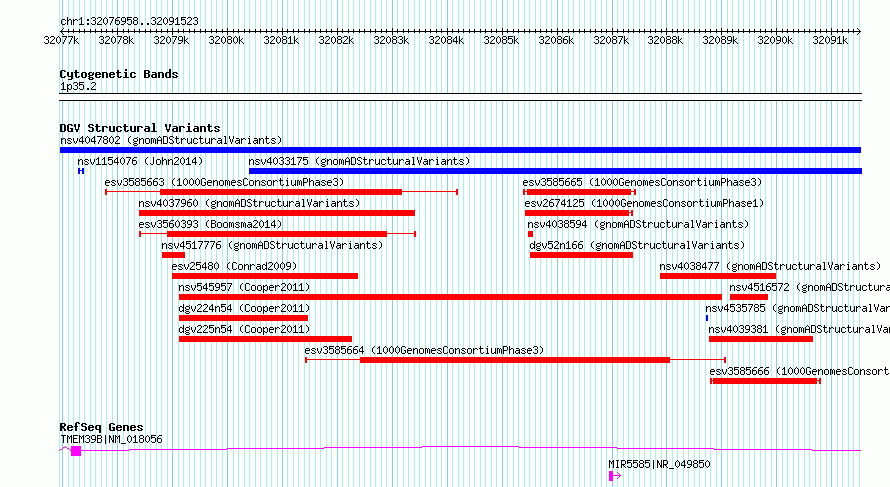This screenshot has height=487, width=890.
Task: Click the short nsv4517776 red bar
Action: click(x=173, y=255)
